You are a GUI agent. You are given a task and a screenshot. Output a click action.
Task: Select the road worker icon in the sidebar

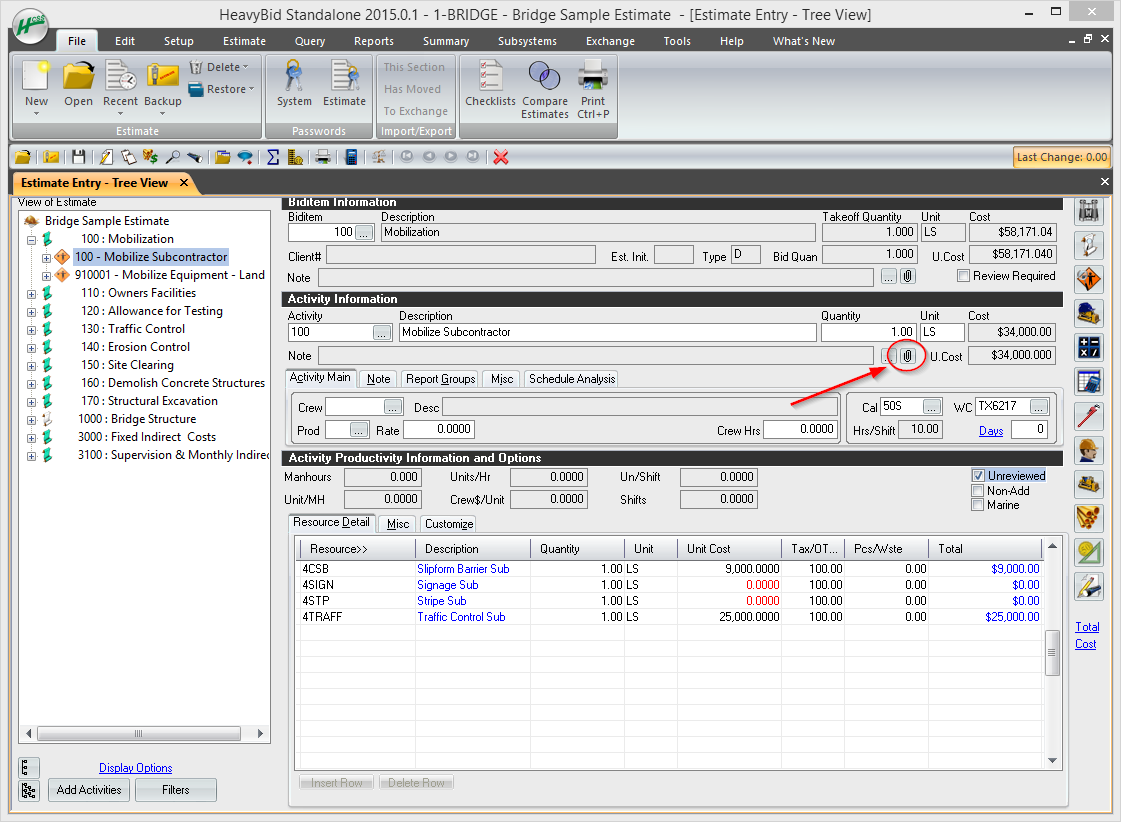pyautogui.click(x=1089, y=278)
